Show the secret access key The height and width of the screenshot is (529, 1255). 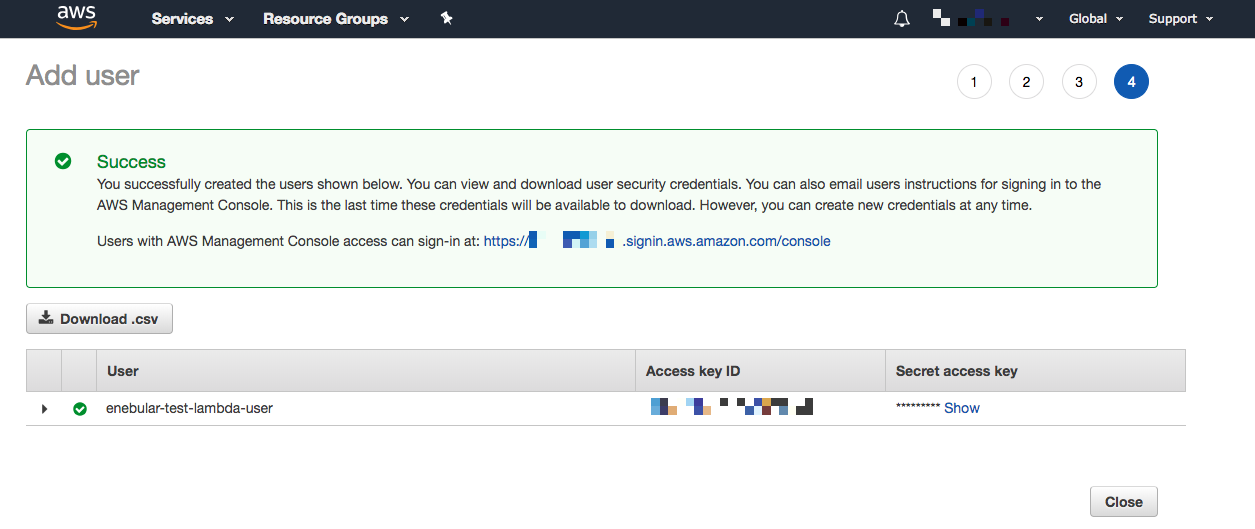[x=961, y=408]
